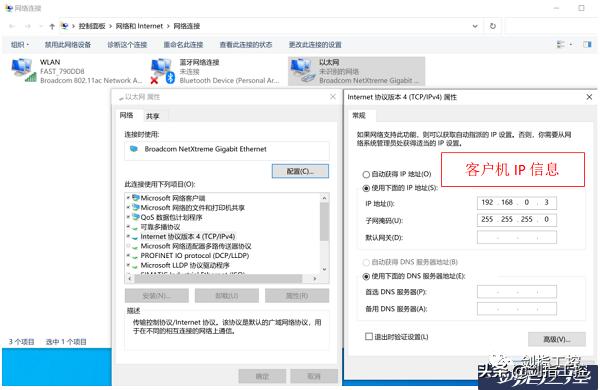Navigate forward in Network Connections window
The height and width of the screenshot is (390, 600).
pyautogui.click(x=28, y=26)
